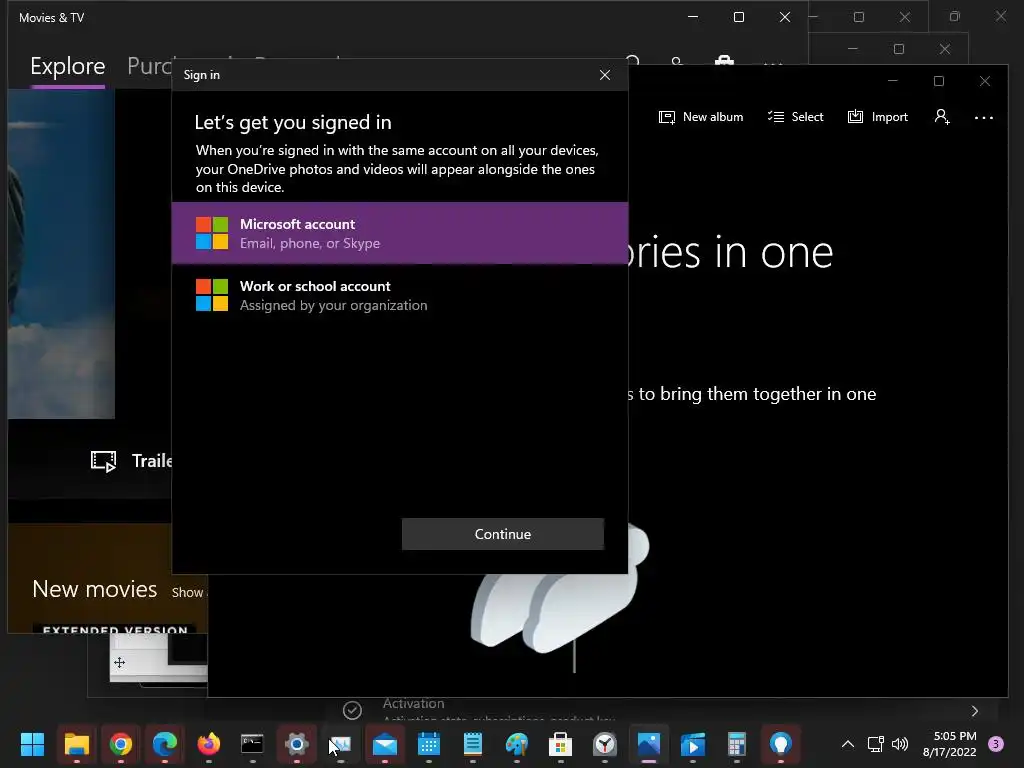Expand the Activation row chevron in Settings
Viewport: 1024px width, 768px height.
[x=975, y=711]
